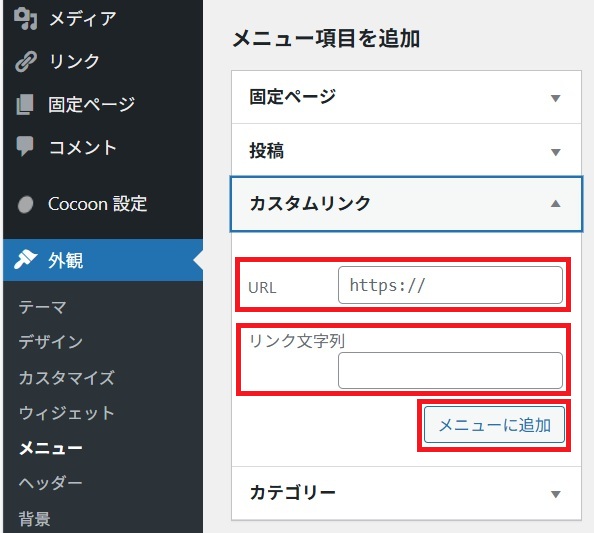Open テーマ in the sidebar submenu
Screen dimensions: 594x533
click(x=43, y=306)
